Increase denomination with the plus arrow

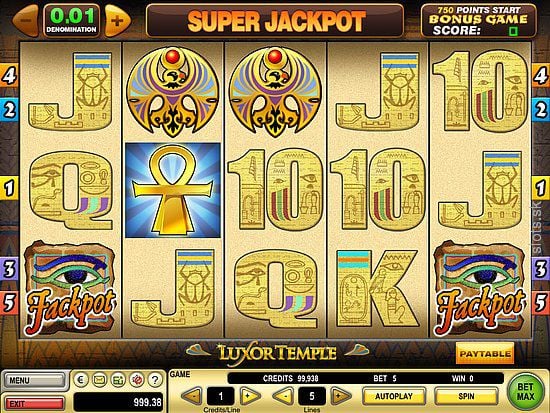click(118, 21)
